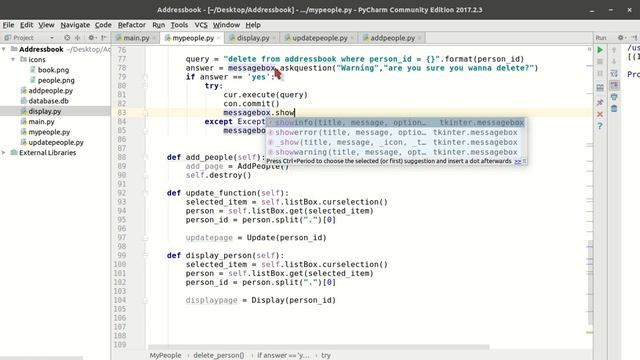Open the Help menu
Viewport: 640px width, 360px height.
[253, 25]
